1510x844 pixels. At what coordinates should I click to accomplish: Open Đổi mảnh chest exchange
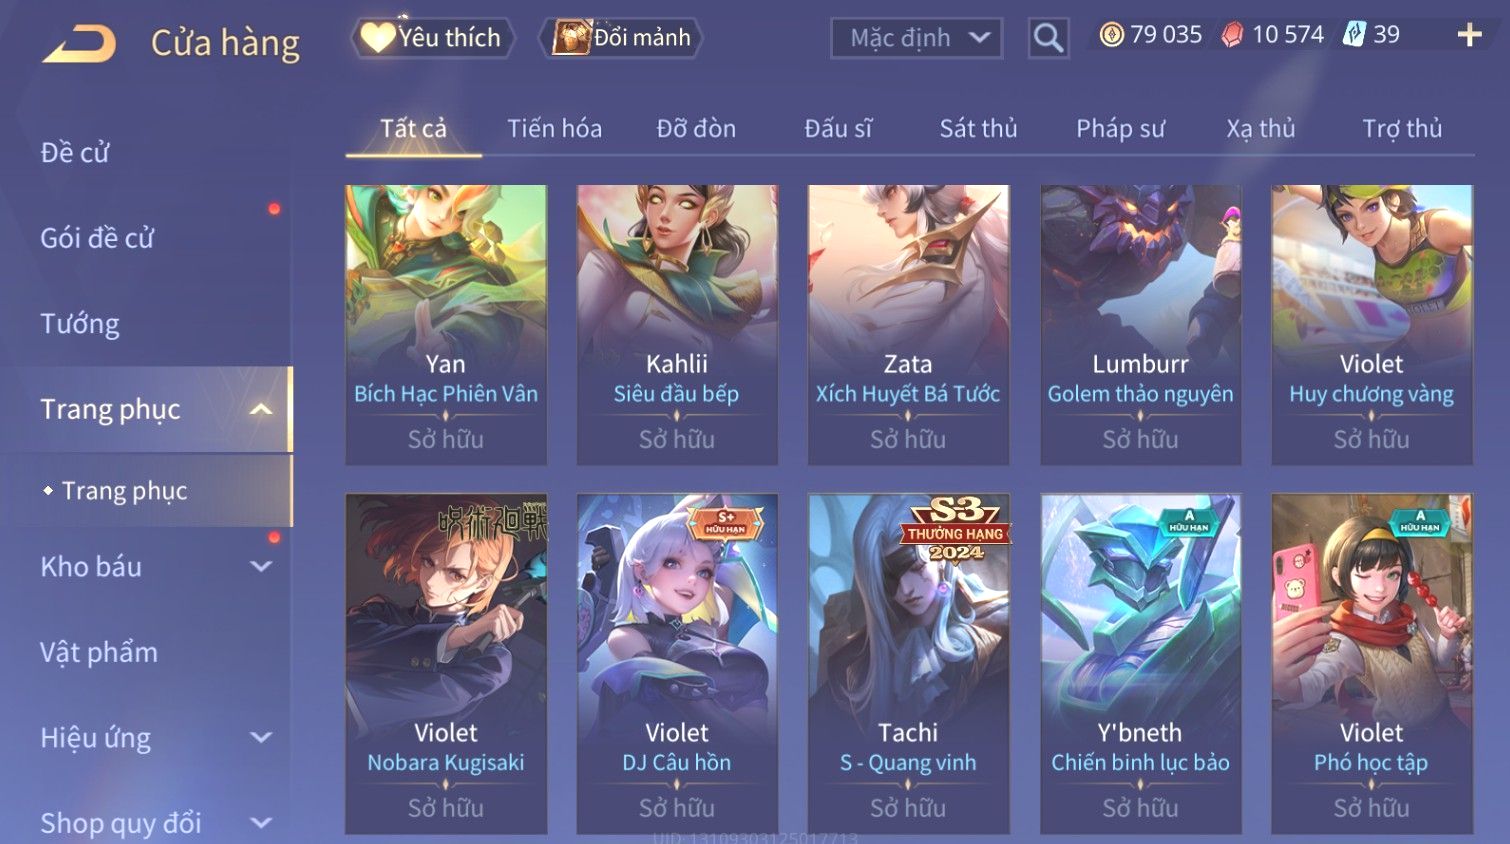(x=621, y=38)
